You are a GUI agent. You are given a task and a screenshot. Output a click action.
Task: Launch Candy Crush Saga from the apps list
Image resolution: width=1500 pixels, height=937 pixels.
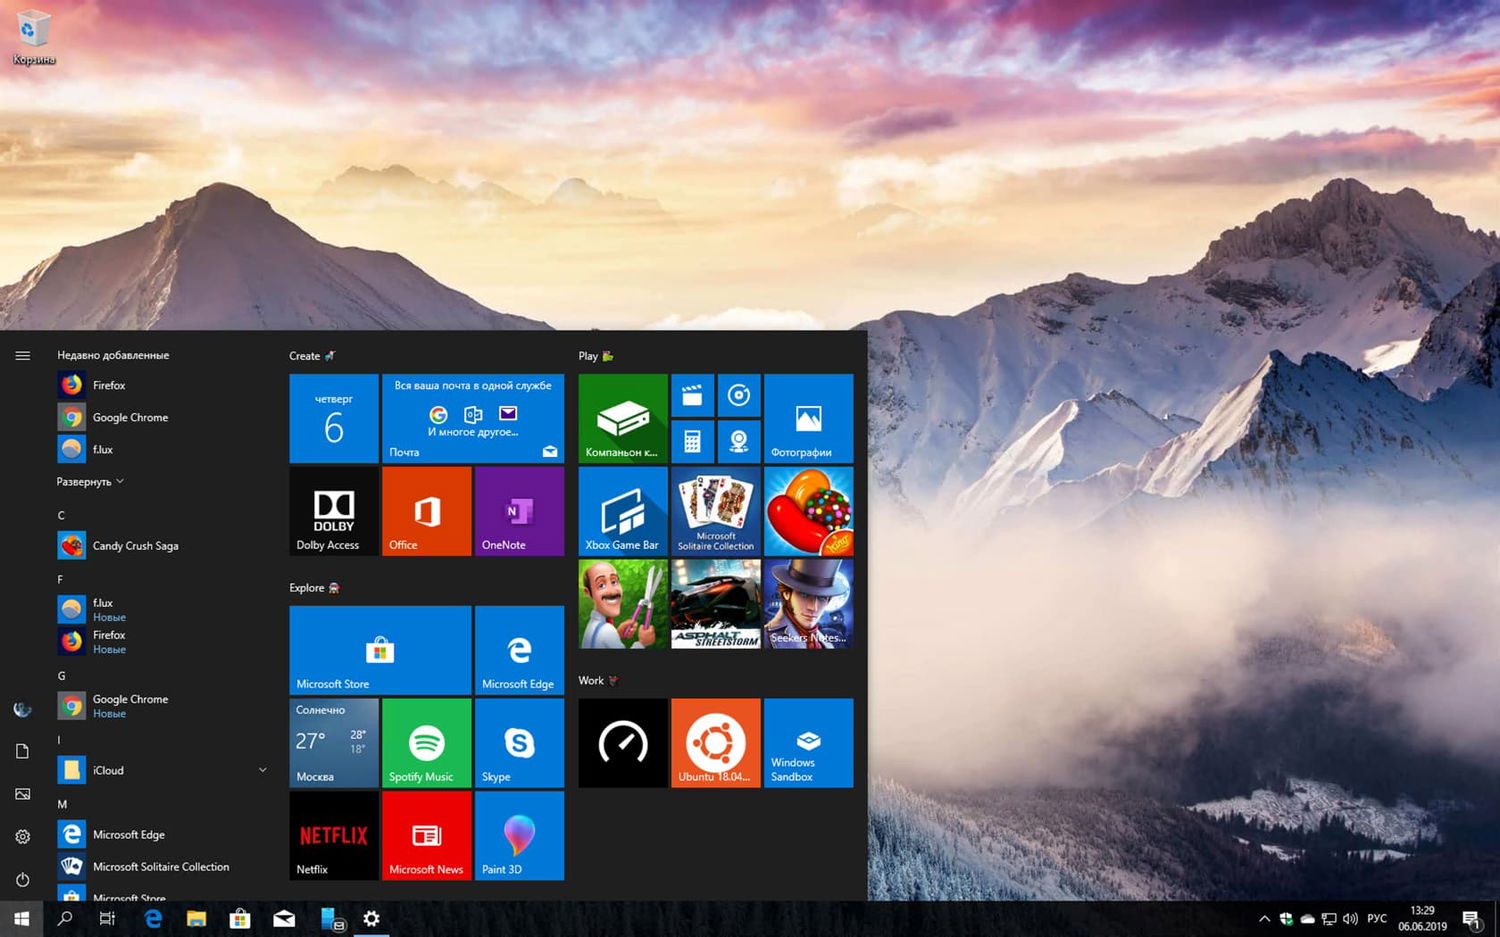tap(135, 545)
